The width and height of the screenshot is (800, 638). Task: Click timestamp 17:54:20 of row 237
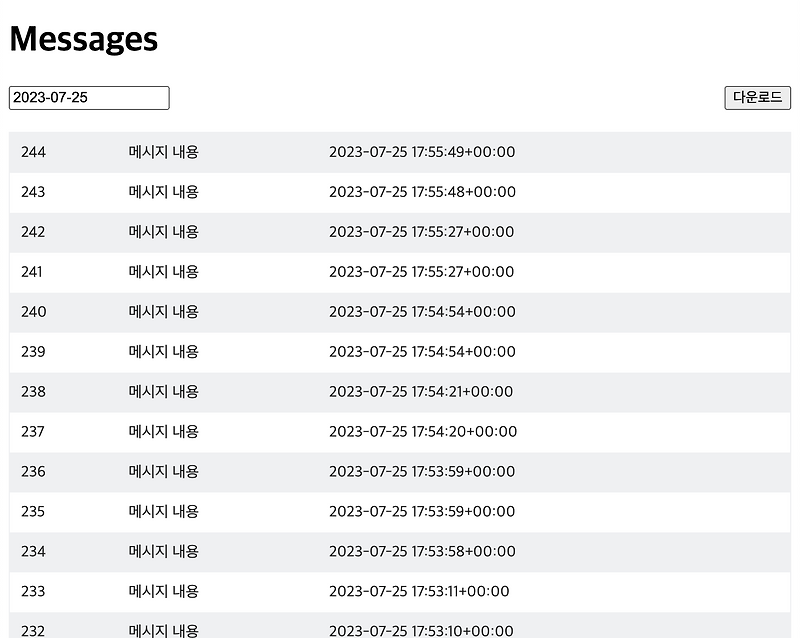pyautogui.click(x=423, y=432)
